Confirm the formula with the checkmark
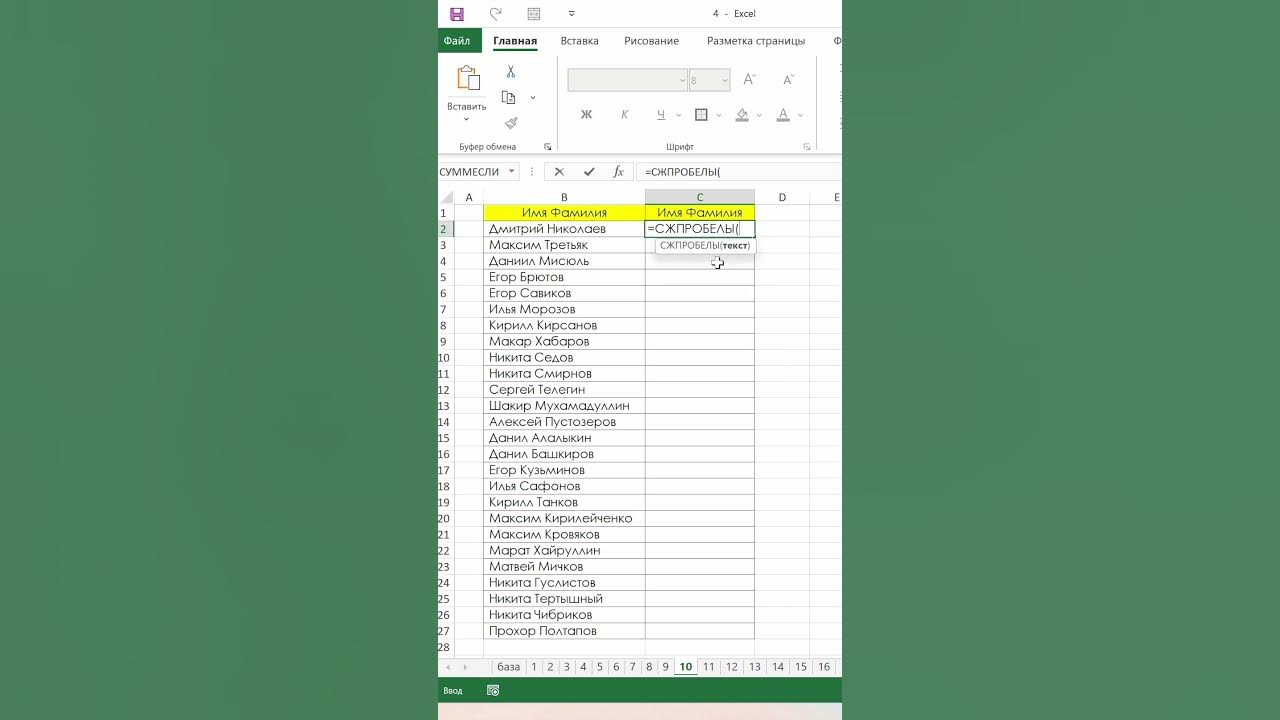This screenshot has width=1280, height=720. pos(589,172)
